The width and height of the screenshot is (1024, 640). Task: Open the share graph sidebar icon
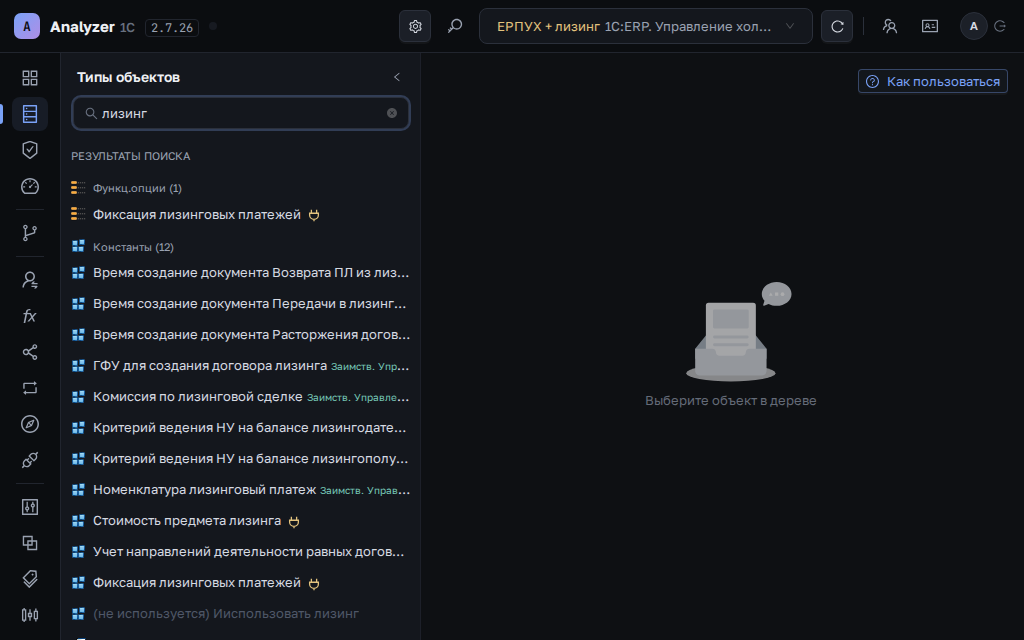click(x=30, y=352)
